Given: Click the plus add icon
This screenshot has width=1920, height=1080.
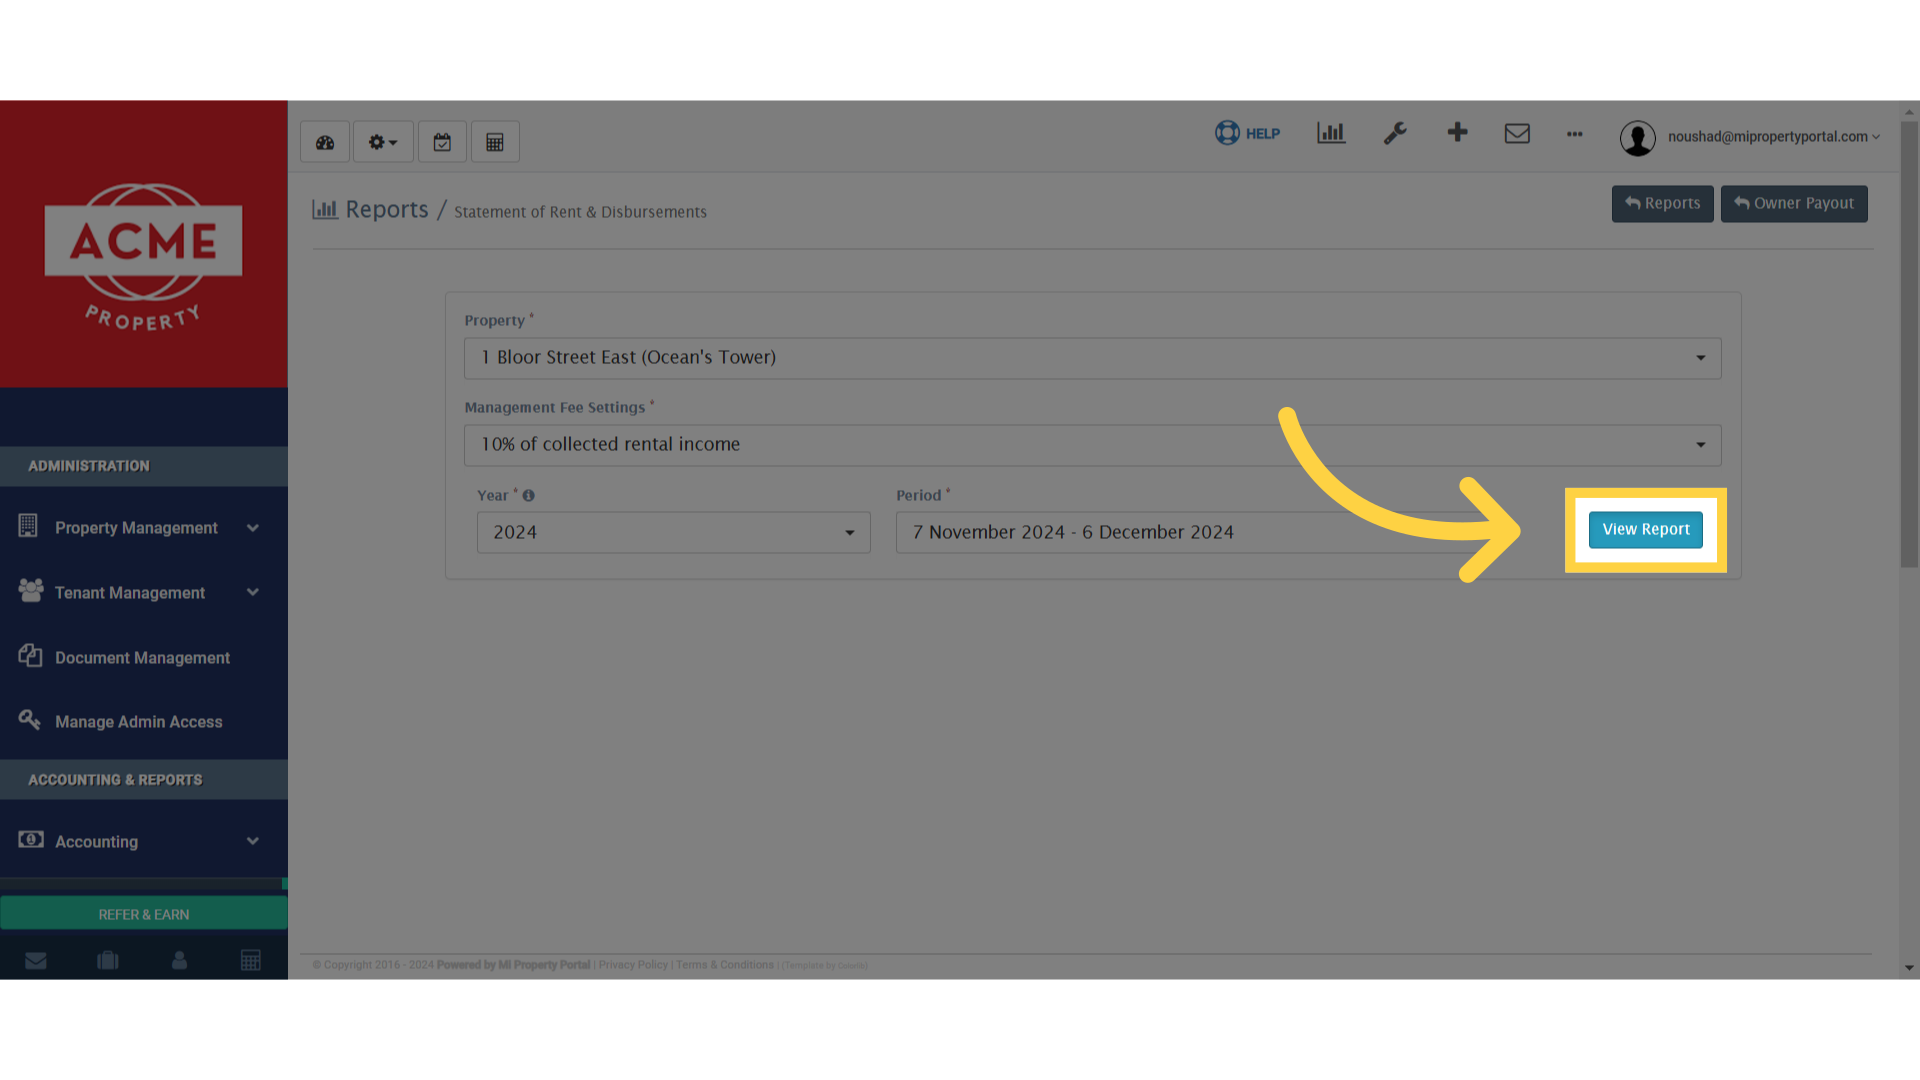Looking at the screenshot, I should coord(1457,132).
